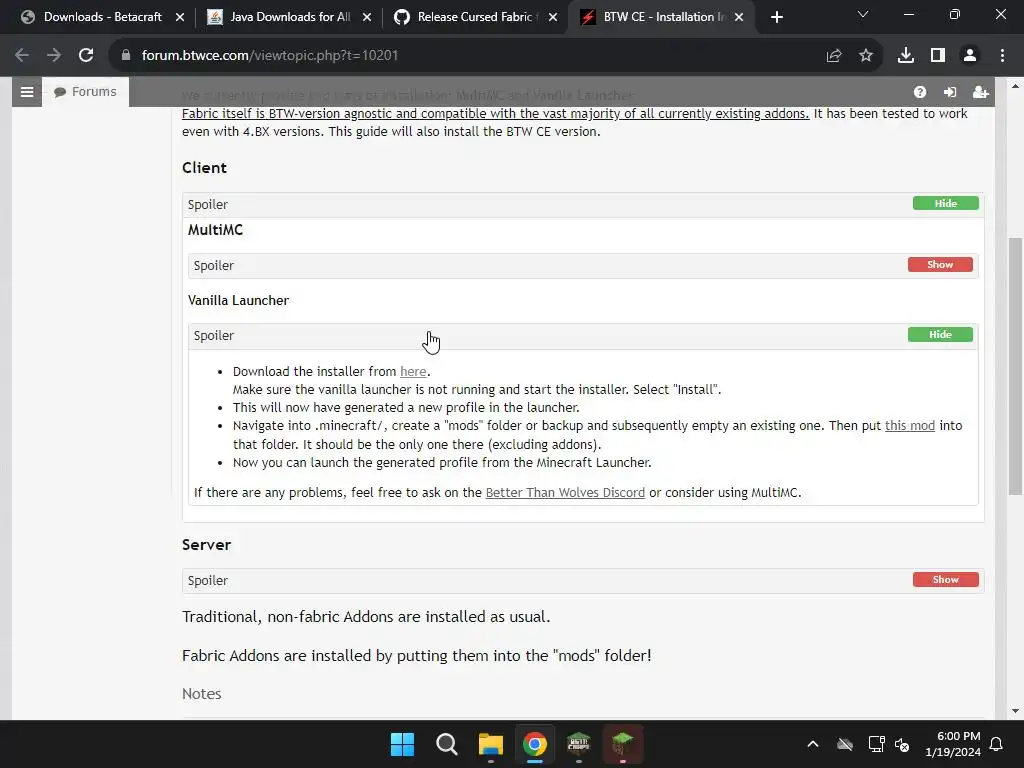
Task: Click the page vertical scrollbar thumb
Action: point(1015,366)
